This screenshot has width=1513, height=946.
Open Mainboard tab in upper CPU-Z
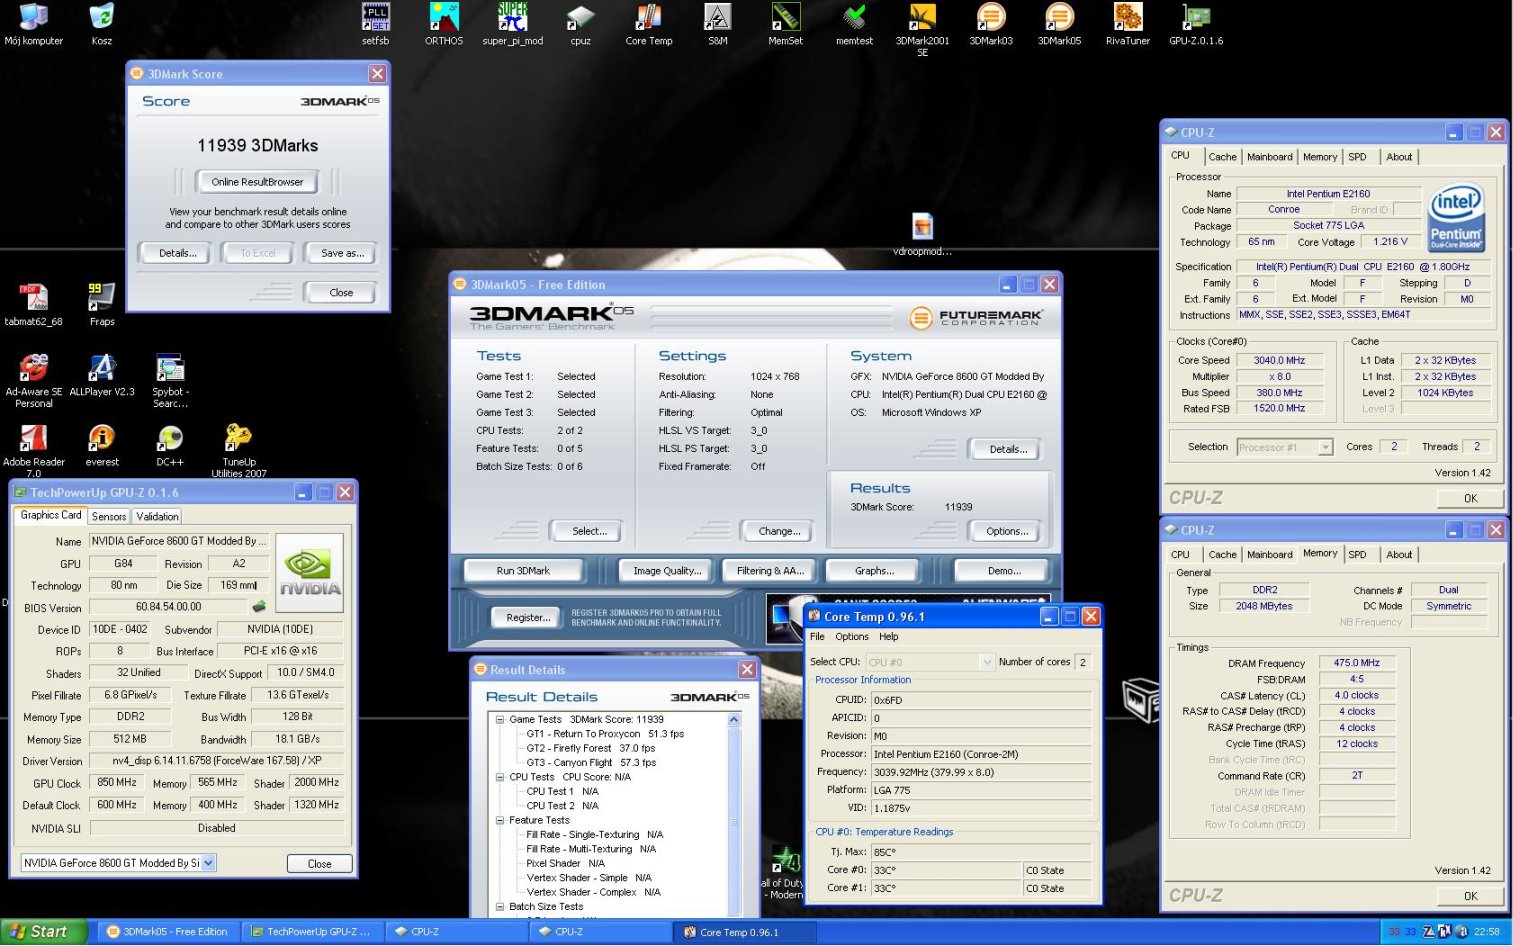coord(1269,157)
